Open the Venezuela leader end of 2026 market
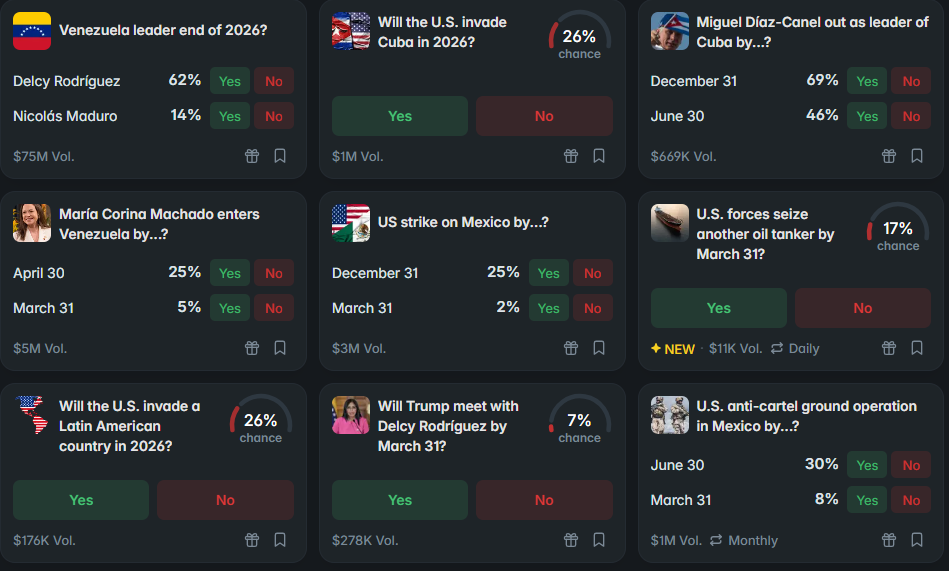 click(163, 30)
